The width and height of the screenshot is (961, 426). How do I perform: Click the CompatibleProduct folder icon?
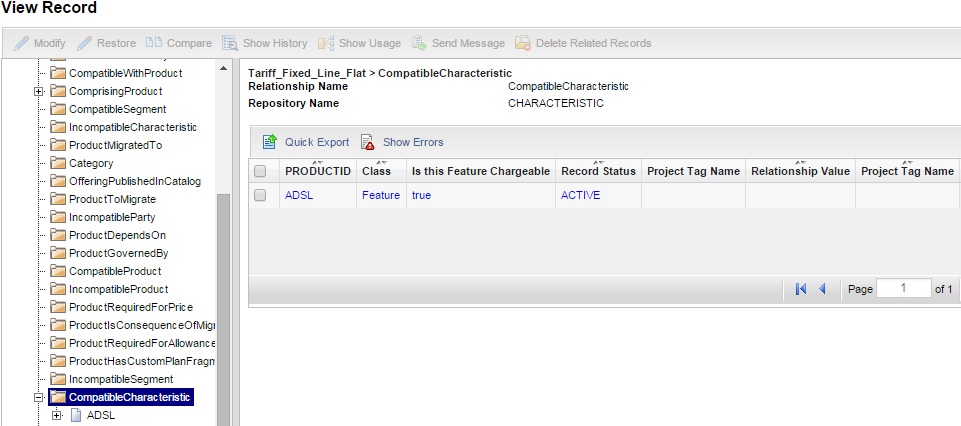click(x=58, y=271)
